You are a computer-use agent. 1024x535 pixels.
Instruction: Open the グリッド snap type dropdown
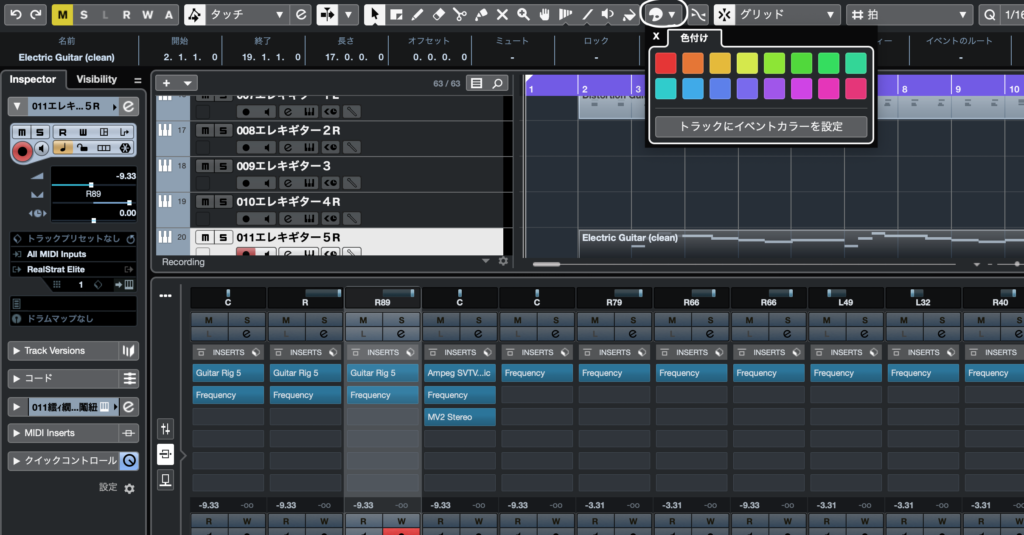(x=787, y=15)
